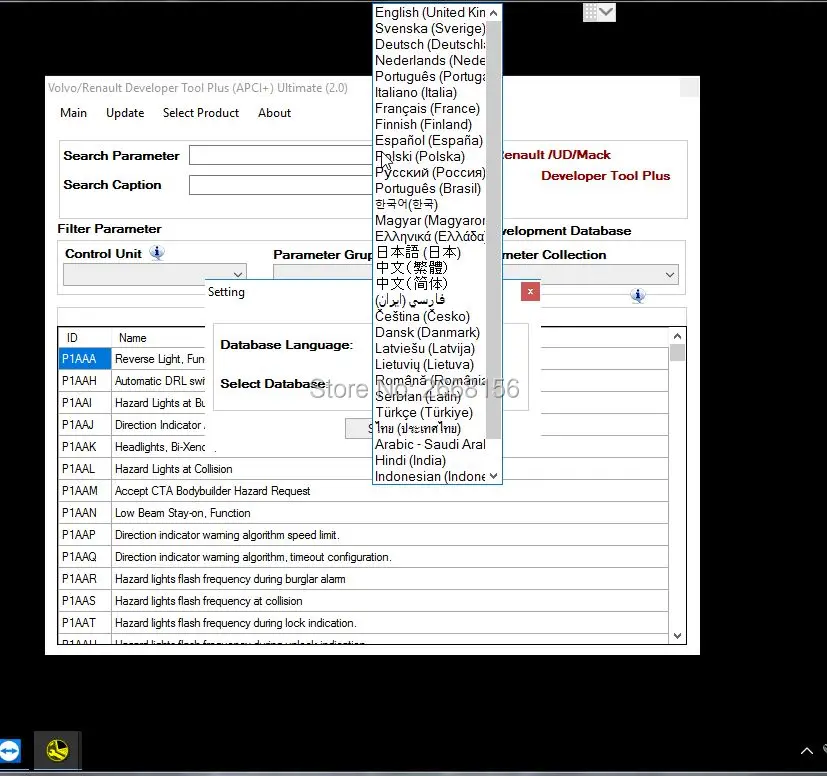The width and height of the screenshot is (827, 776).
Task: Open the About menu
Action: tap(274, 113)
